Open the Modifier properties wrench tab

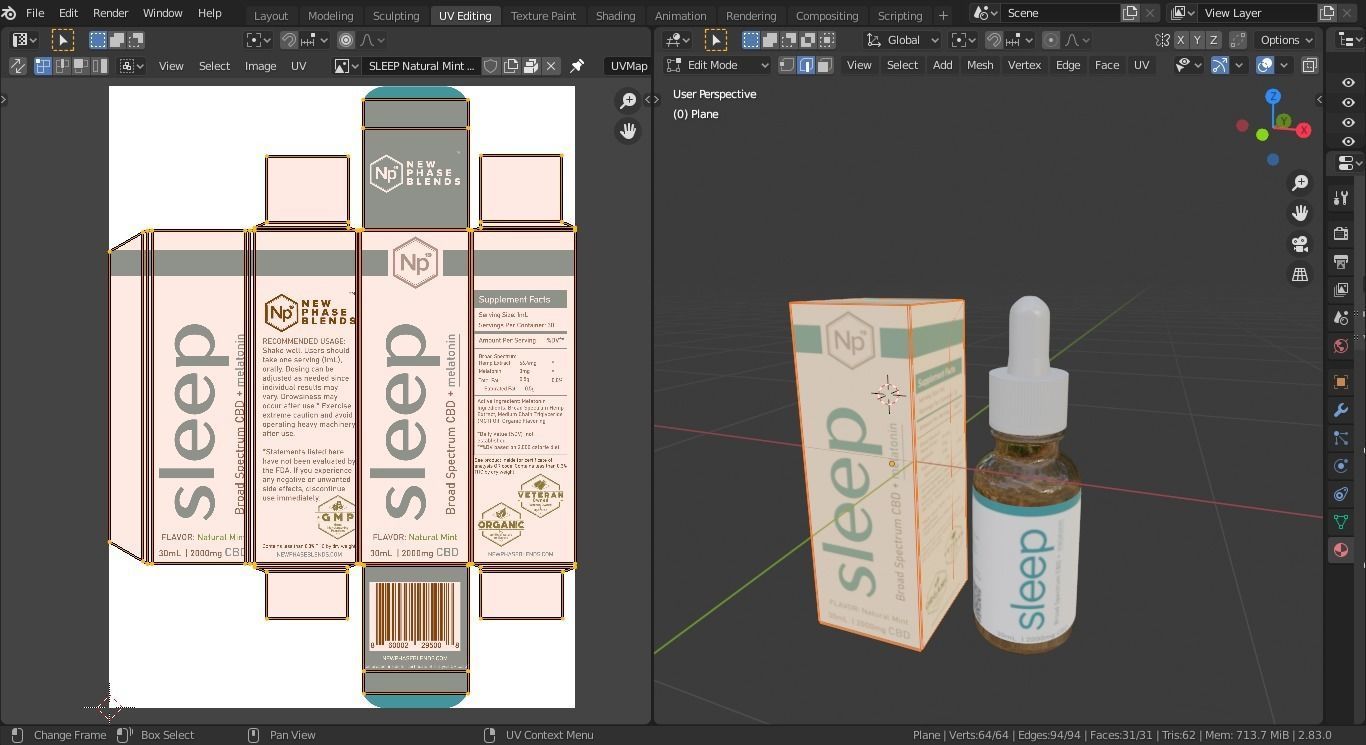1341,410
